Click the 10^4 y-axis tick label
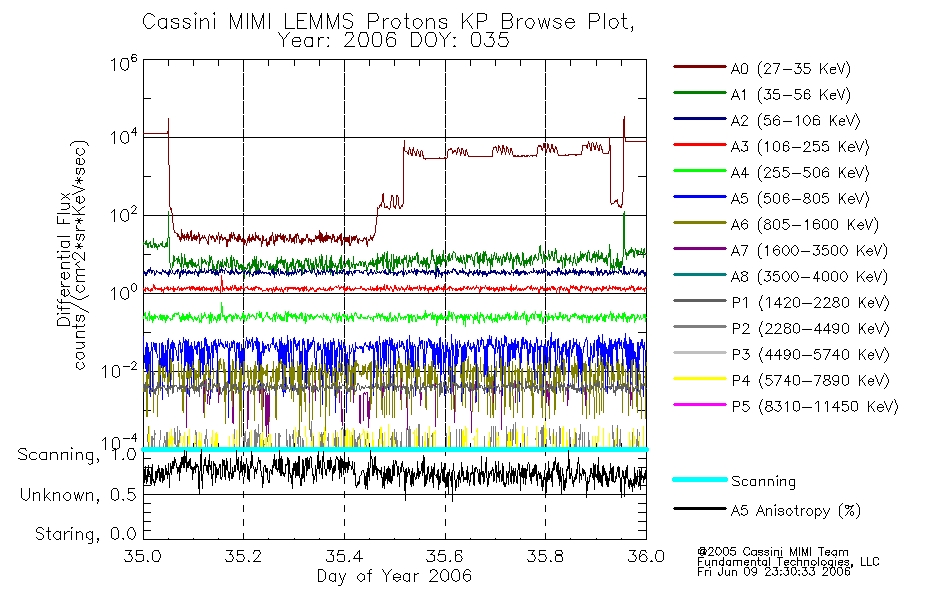The width and height of the screenshot is (950, 600). pyautogui.click(x=124, y=137)
